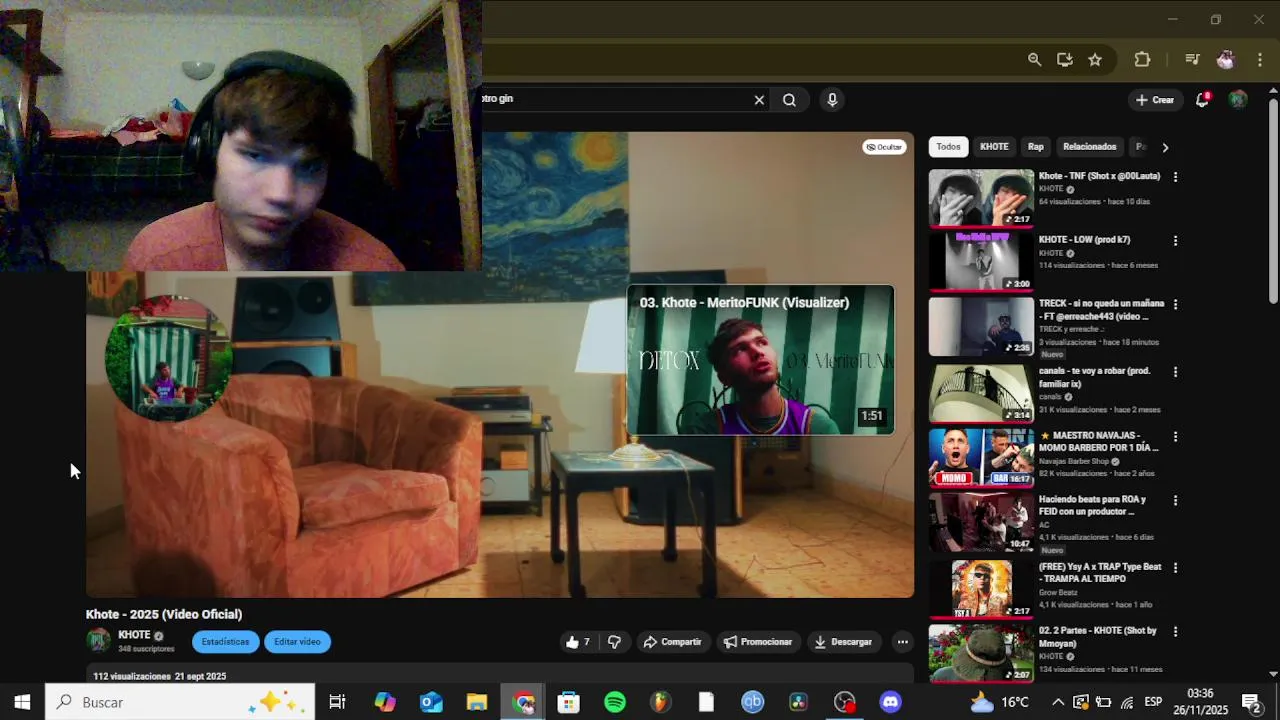
Task: Open options for canals te voy a robar
Action: click(1175, 372)
